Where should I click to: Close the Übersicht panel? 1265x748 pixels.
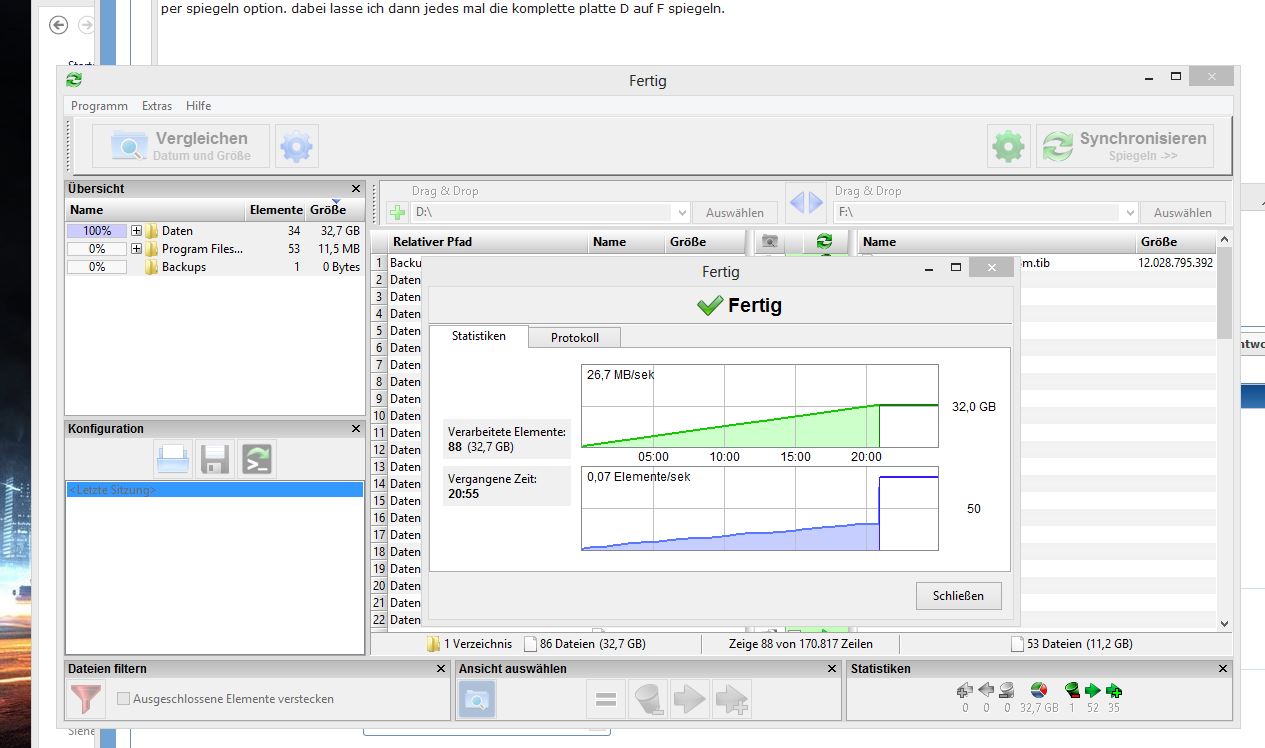click(356, 188)
